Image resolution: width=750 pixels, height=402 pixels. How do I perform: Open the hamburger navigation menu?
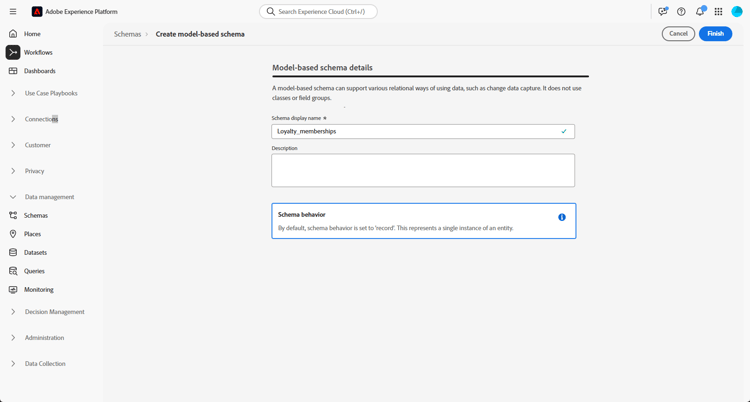pos(13,12)
